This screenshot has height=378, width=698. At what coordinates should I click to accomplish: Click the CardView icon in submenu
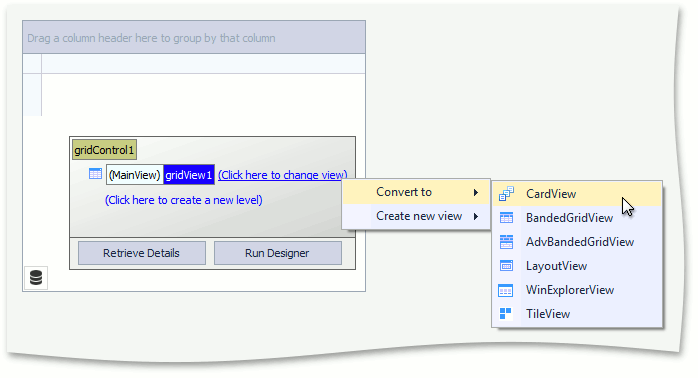pyautogui.click(x=506, y=194)
